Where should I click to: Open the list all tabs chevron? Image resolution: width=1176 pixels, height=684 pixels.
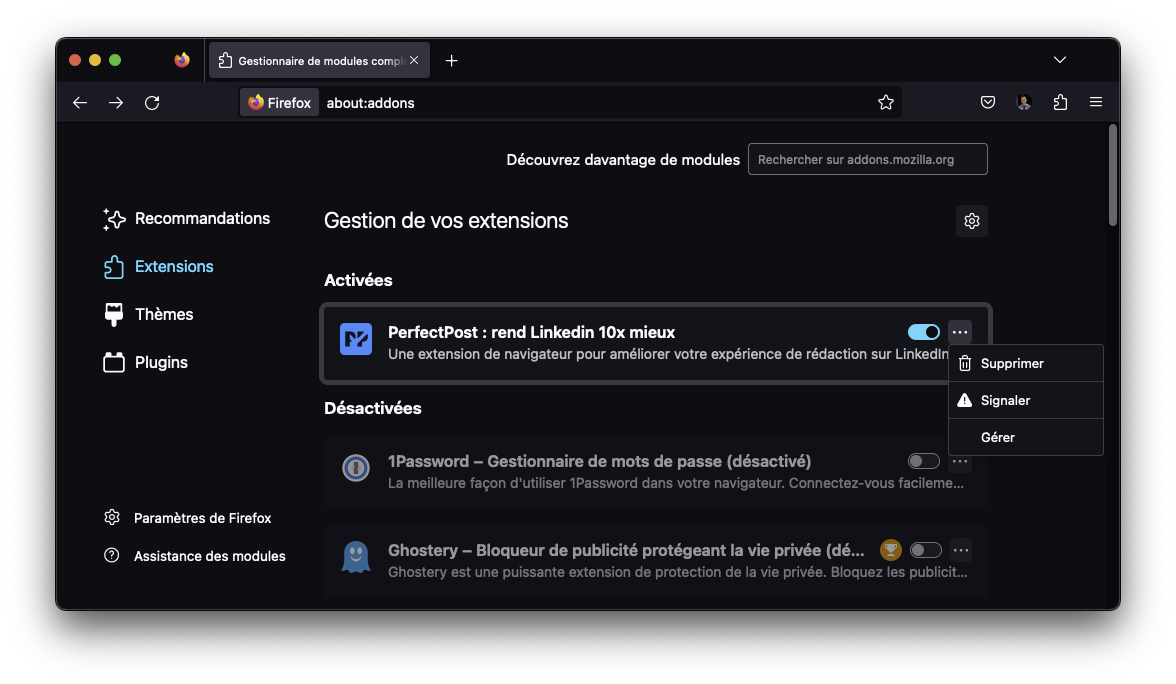[x=1060, y=60]
